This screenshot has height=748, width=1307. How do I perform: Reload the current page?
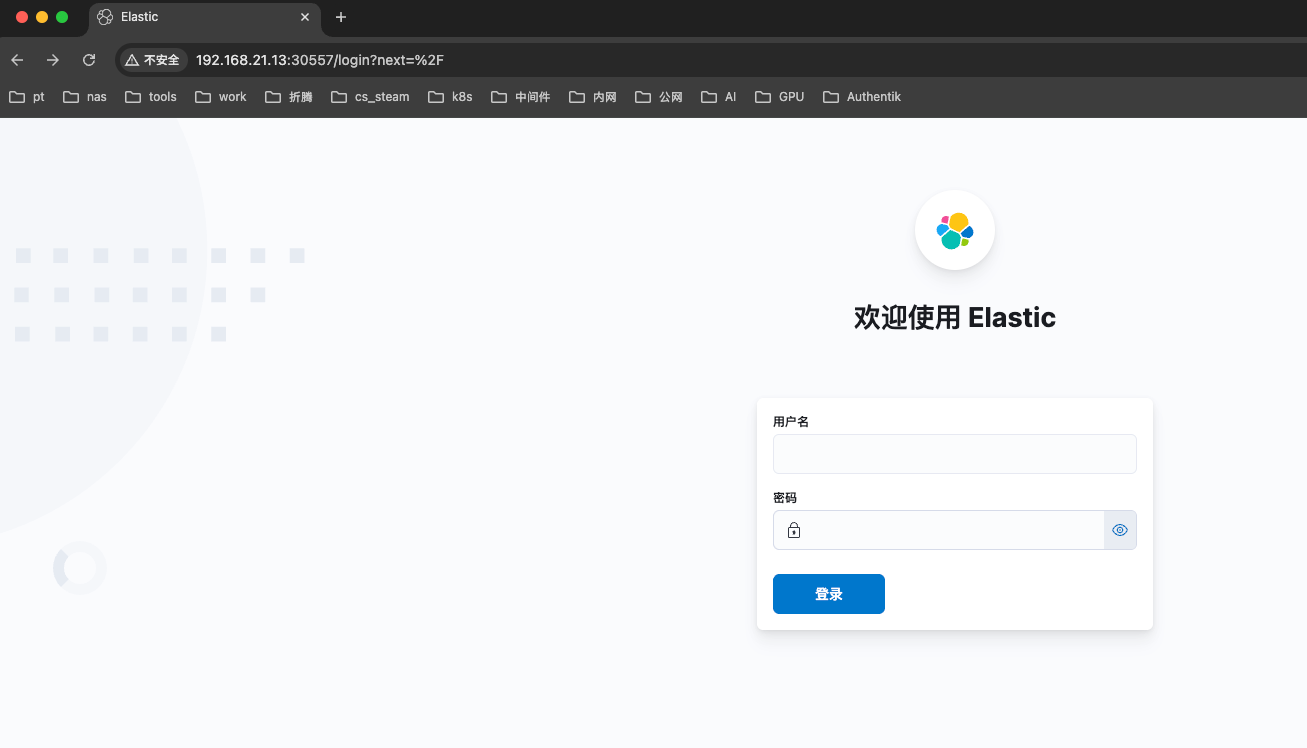point(88,60)
